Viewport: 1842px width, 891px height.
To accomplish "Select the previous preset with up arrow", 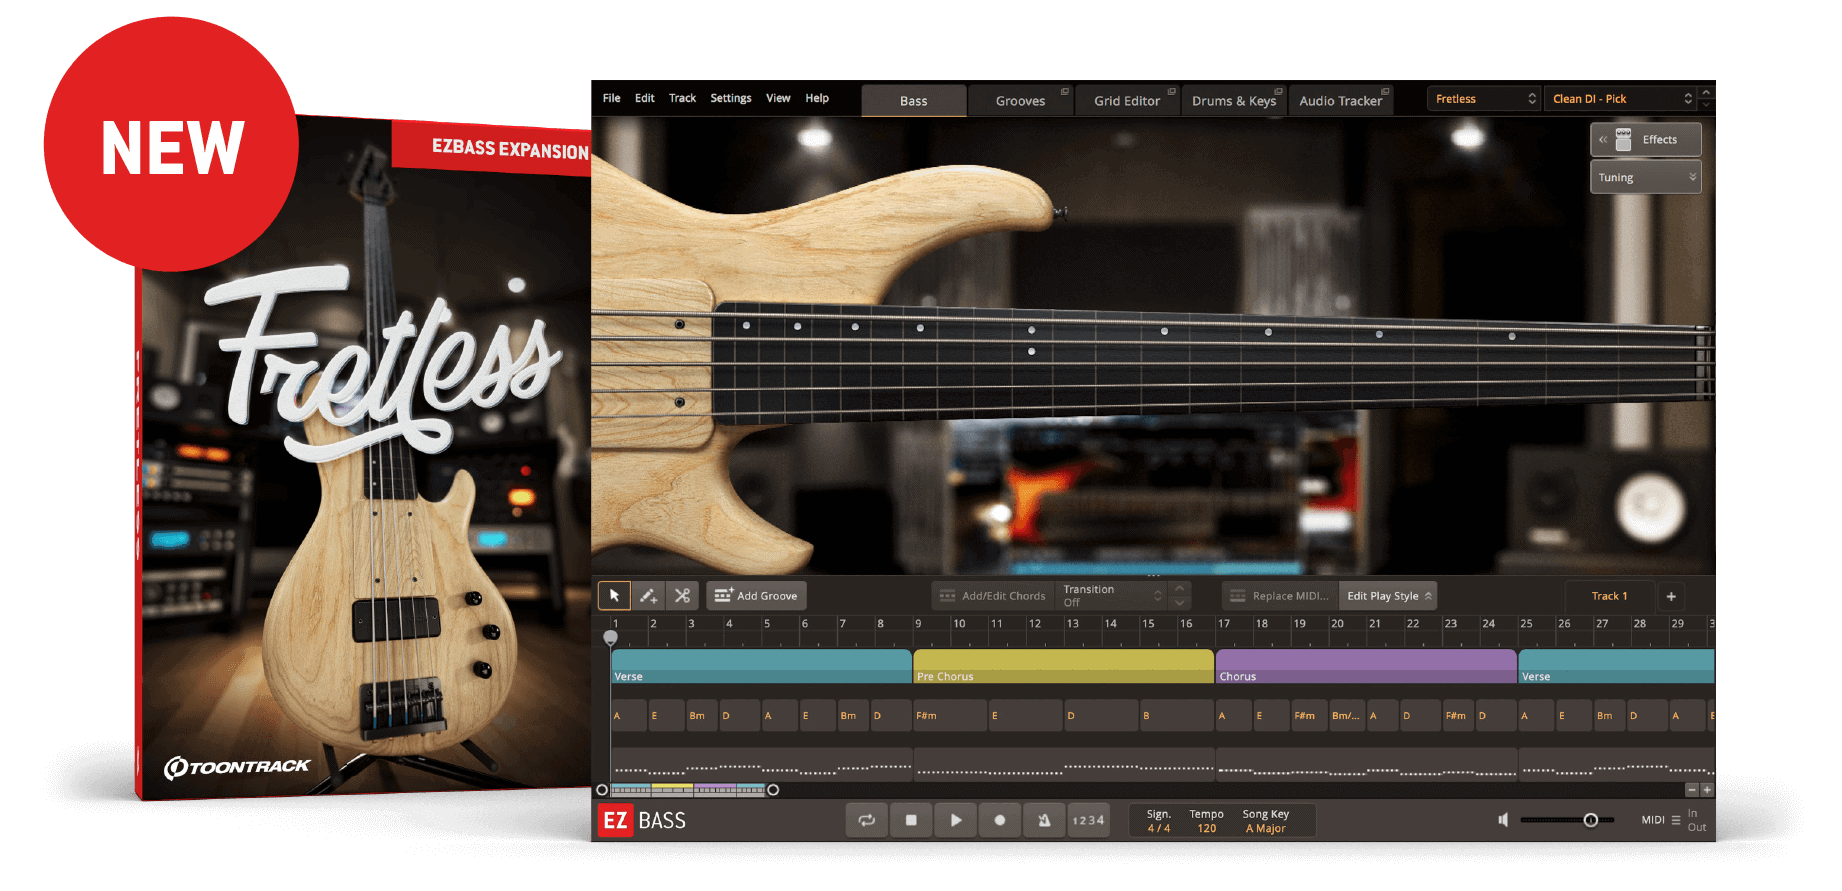I will coord(1706,92).
